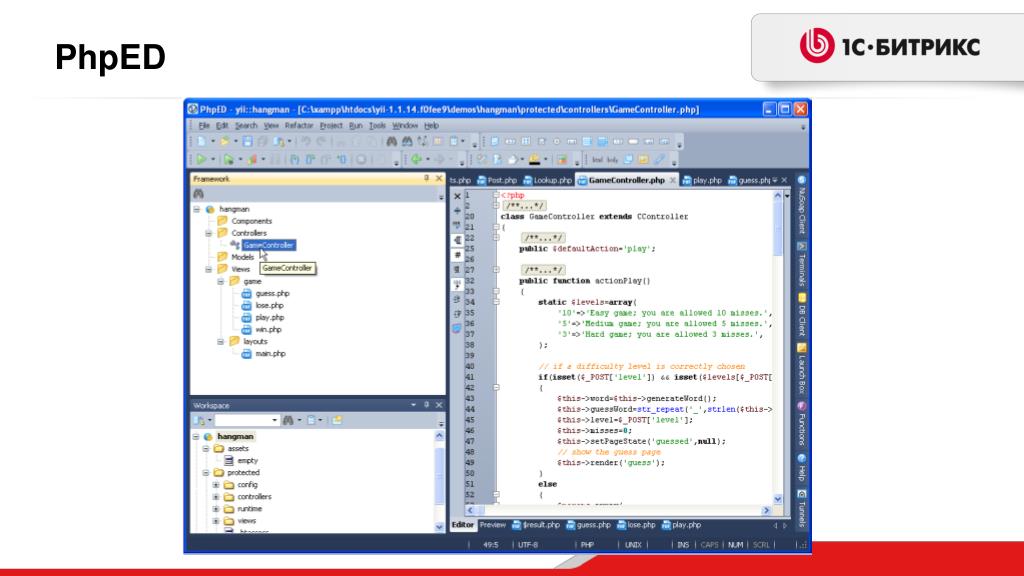Screen dimensions: 1024x576
Task: Click the X icon in editor gutter toolbar
Action: [x=457, y=196]
